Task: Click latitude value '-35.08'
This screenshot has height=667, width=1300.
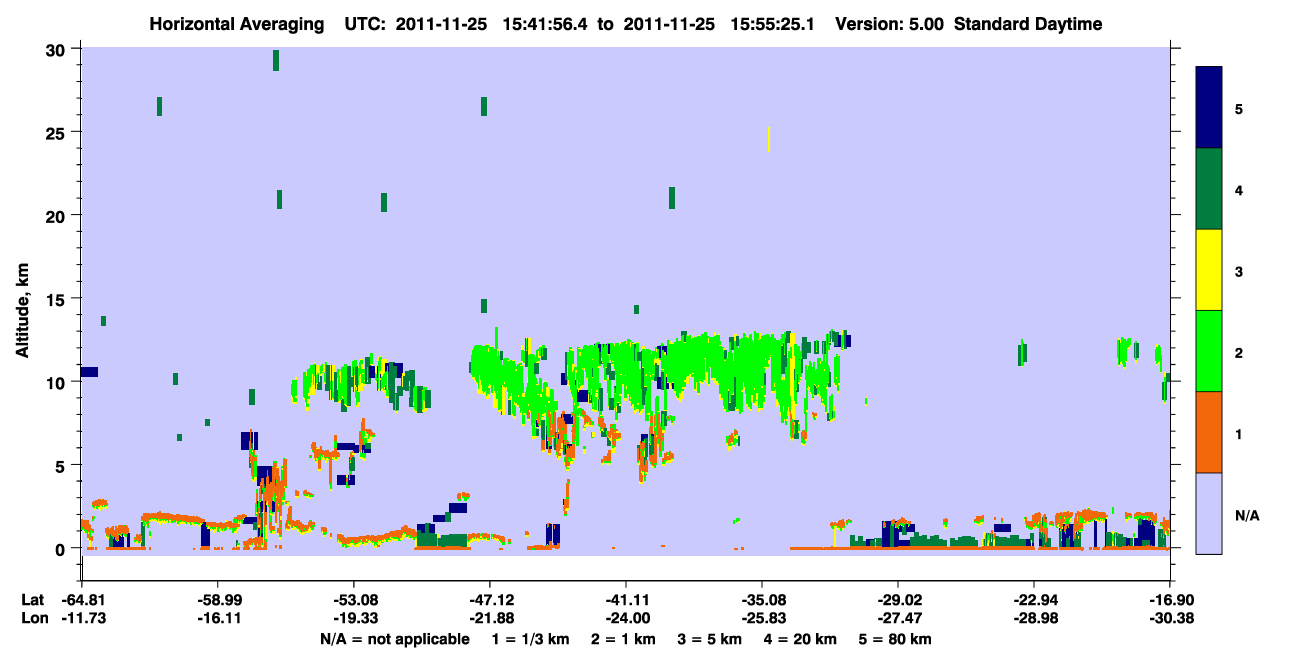Action: point(762,600)
